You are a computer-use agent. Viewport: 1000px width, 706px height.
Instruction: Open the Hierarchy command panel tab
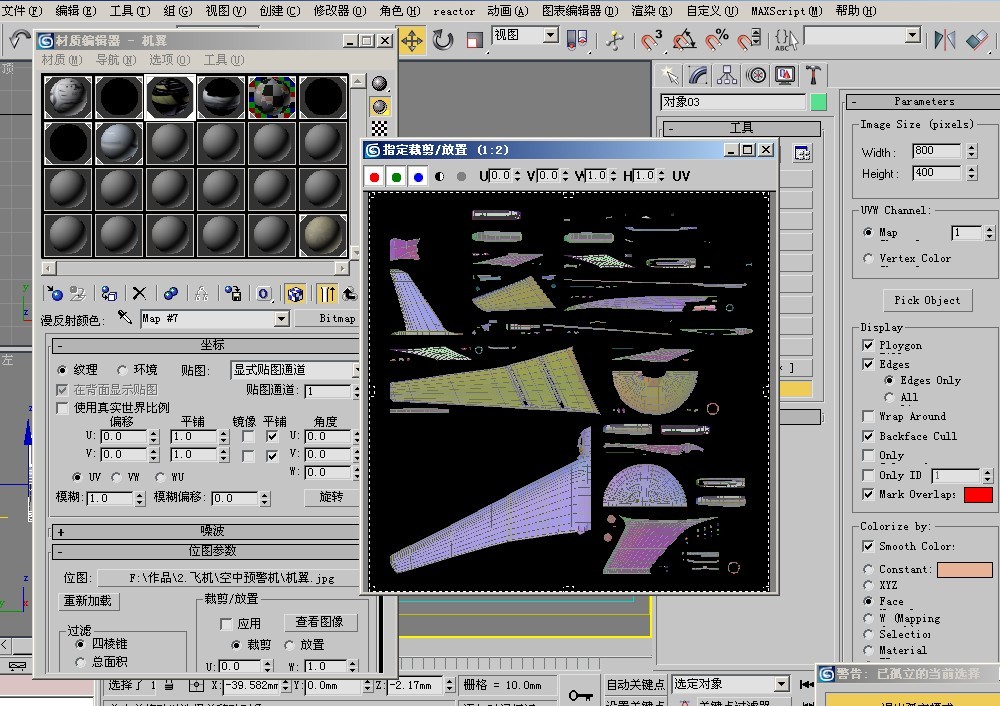click(727, 75)
